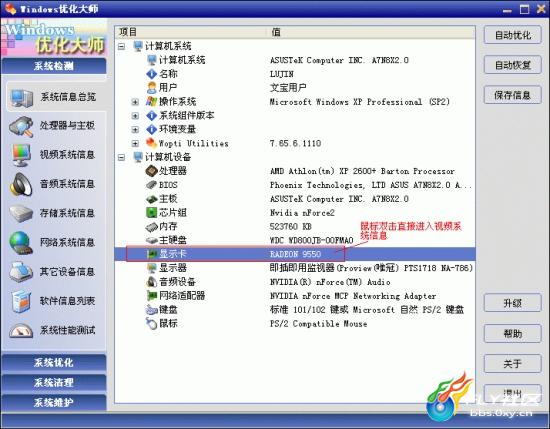Switch to the 系统清理 section tab
This screenshot has width=550, height=429.
[53, 383]
